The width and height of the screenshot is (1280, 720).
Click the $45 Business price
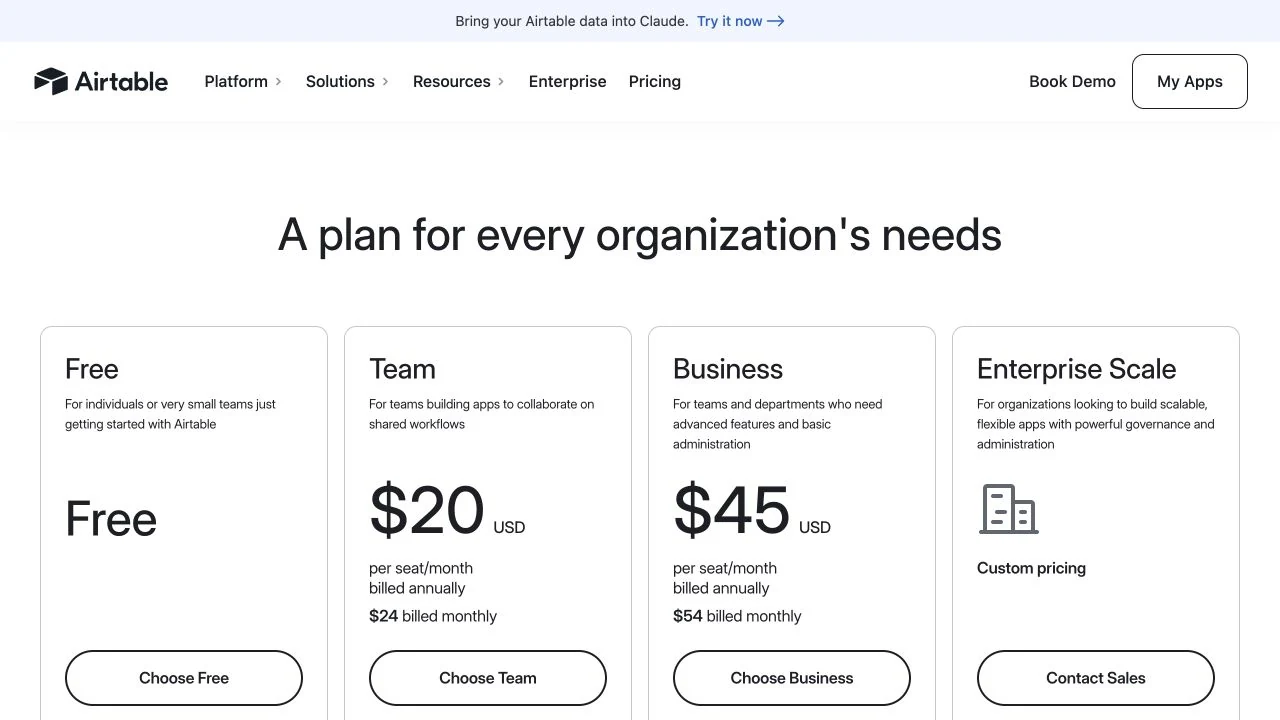pos(731,510)
